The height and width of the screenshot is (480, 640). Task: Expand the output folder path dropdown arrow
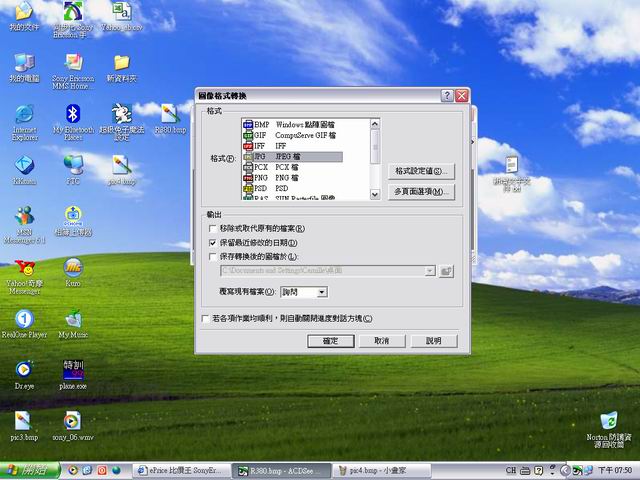click(x=430, y=271)
